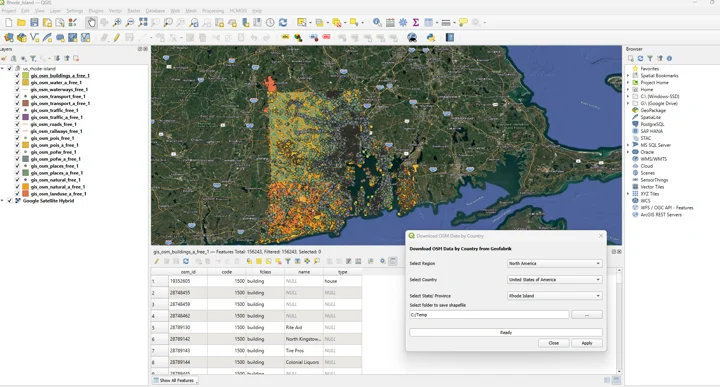Screen dimensions: 720x387
Task: Click the Zoom Full extent icon
Action: click(143, 22)
